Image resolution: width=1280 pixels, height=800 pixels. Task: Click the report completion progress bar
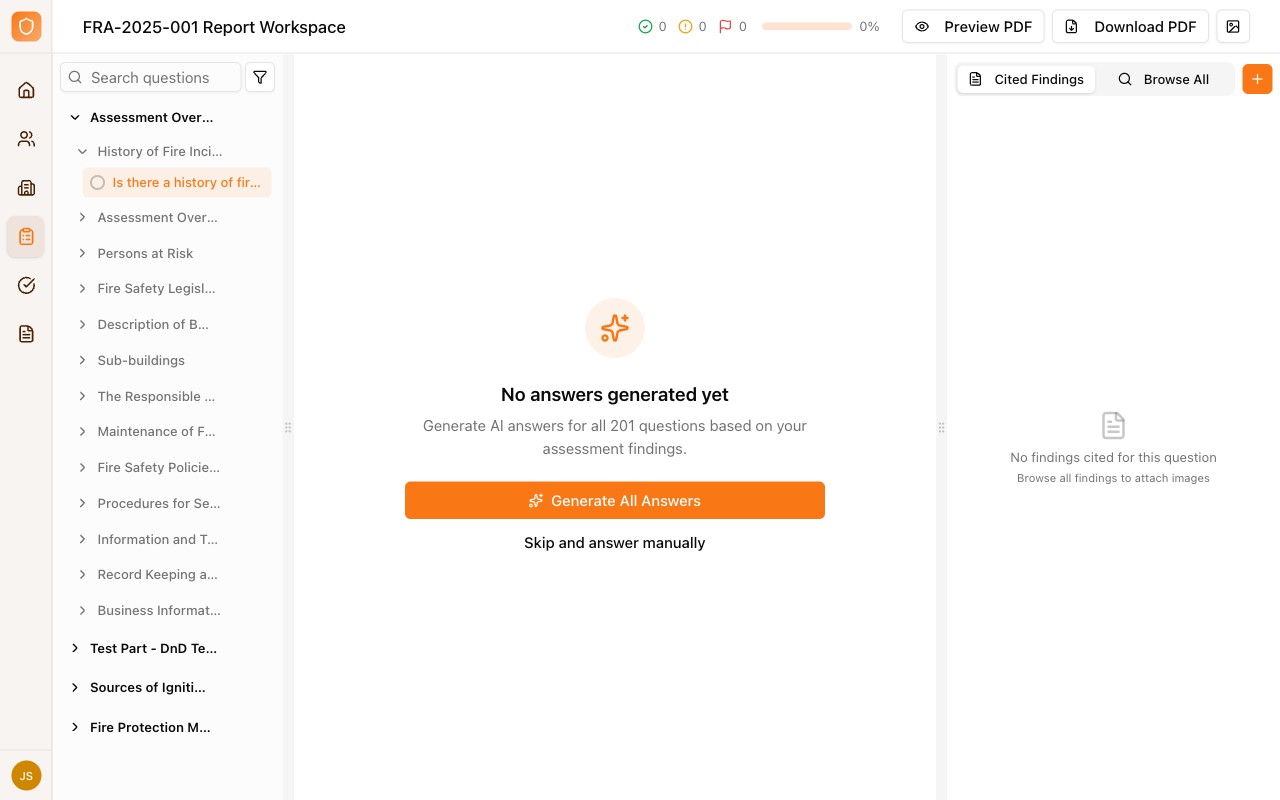[806, 27]
